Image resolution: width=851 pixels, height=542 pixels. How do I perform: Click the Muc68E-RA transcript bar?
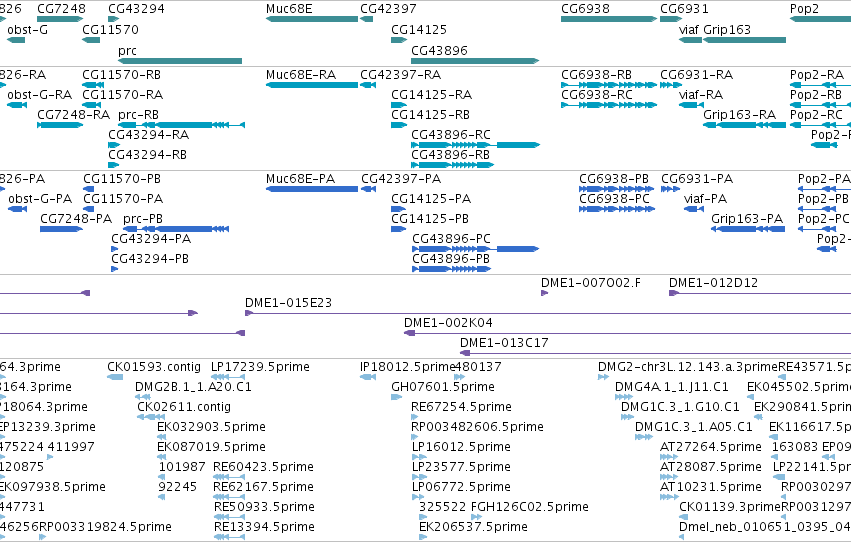click(312, 85)
